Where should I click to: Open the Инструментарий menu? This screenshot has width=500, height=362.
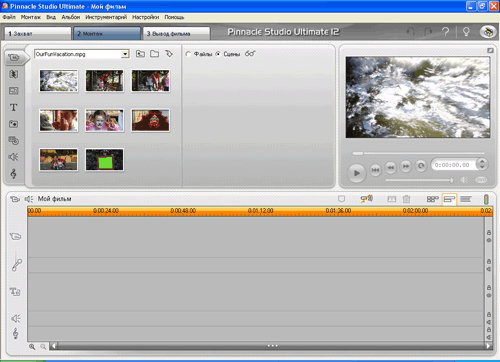point(106,17)
